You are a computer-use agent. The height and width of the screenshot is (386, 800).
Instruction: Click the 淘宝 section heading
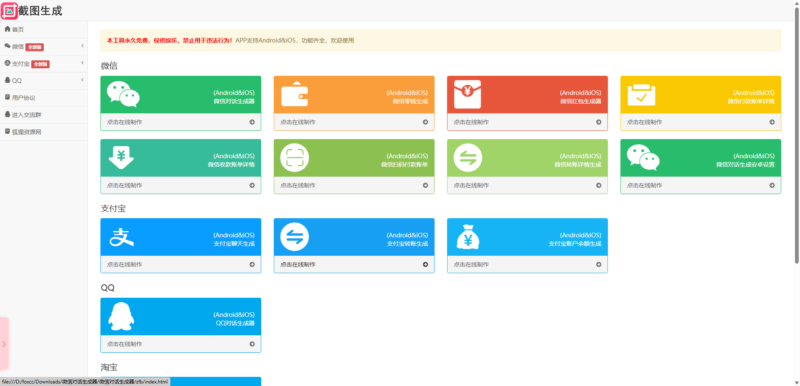coord(110,367)
